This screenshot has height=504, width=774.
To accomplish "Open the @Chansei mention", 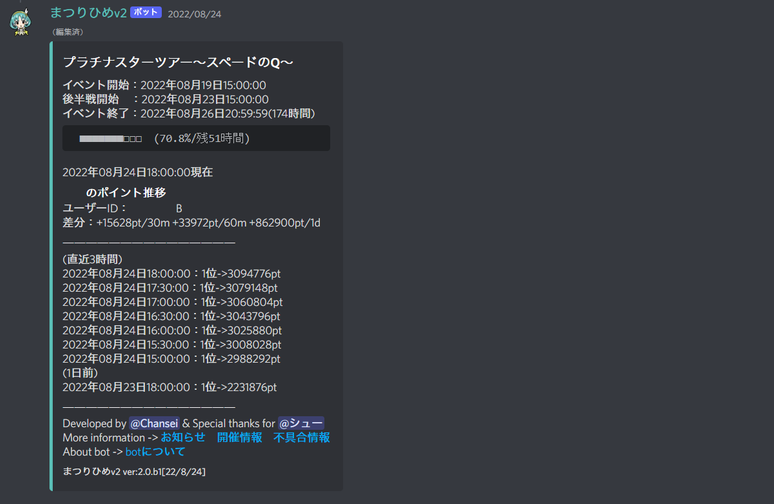I will 155,423.
